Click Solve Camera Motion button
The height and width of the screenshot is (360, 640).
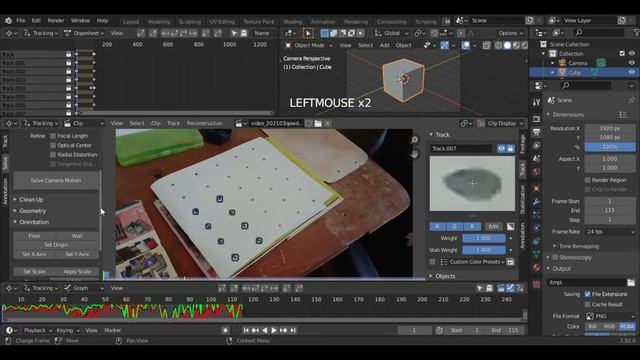point(56,180)
